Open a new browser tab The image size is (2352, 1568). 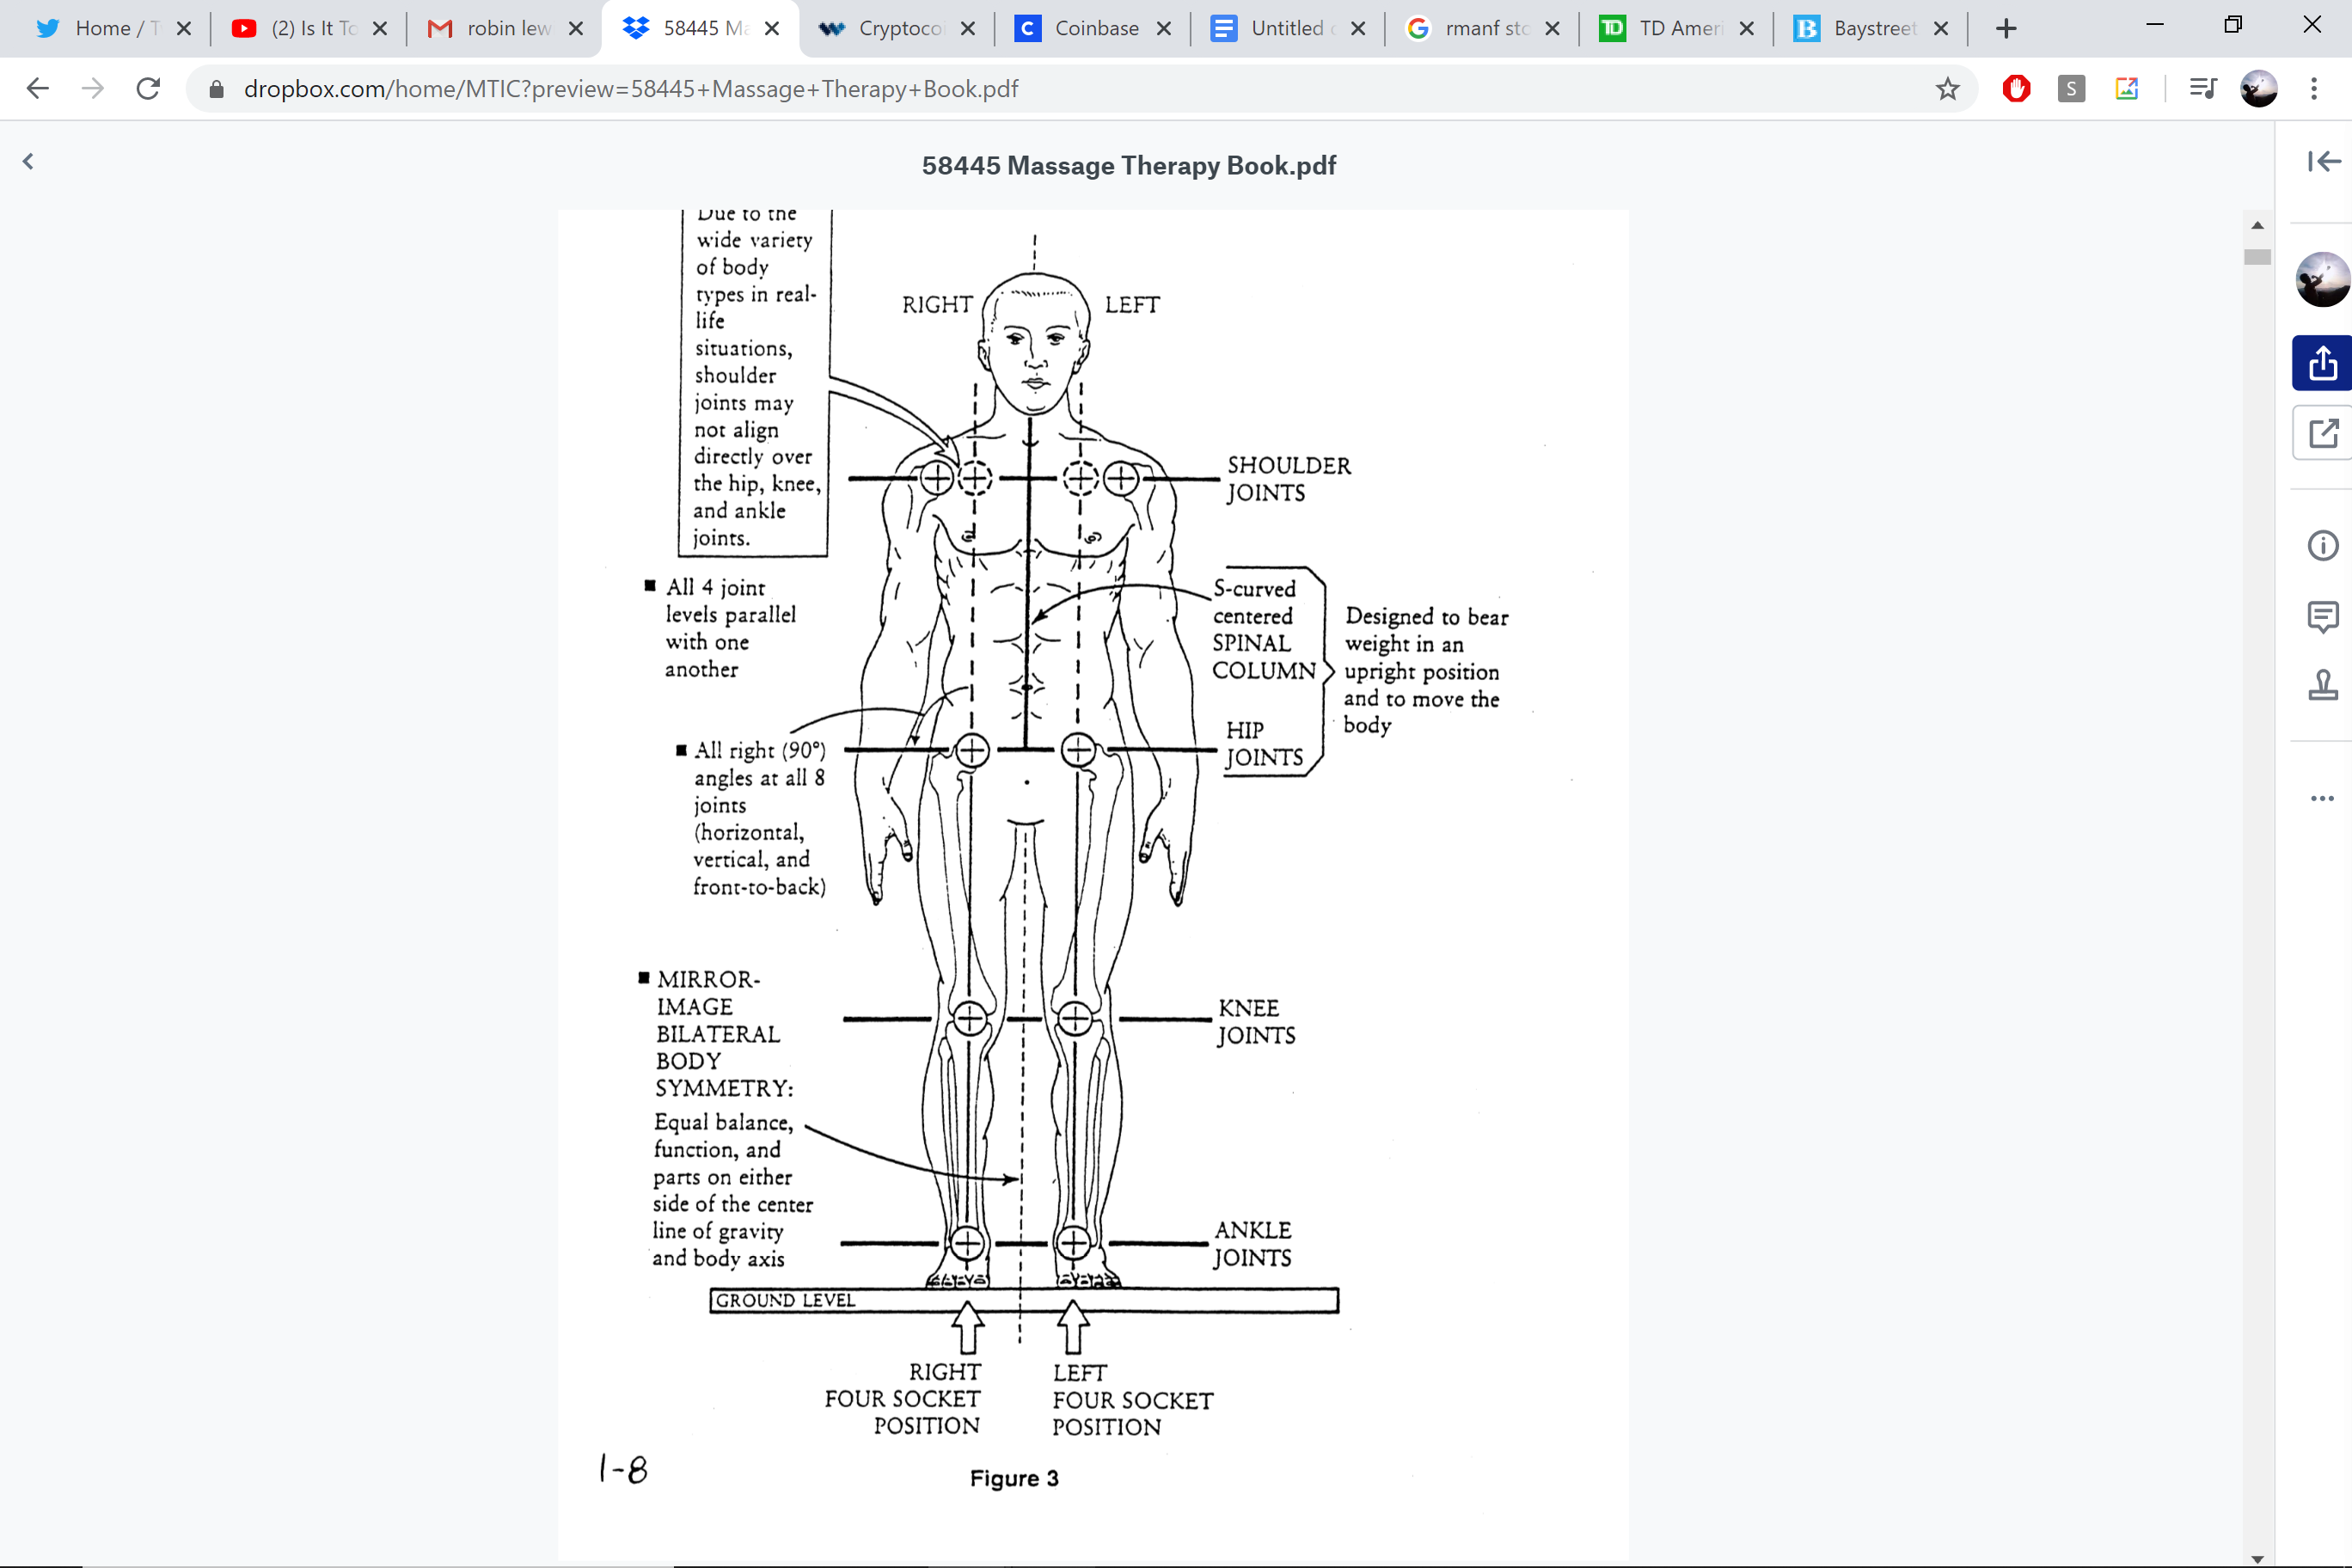2006,28
